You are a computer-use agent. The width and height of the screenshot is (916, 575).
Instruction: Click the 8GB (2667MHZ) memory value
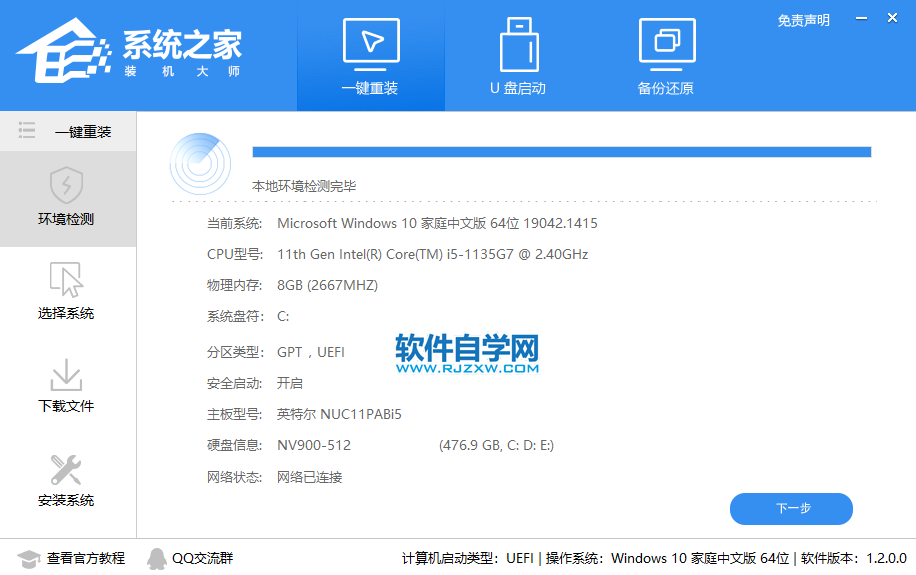click(x=327, y=285)
